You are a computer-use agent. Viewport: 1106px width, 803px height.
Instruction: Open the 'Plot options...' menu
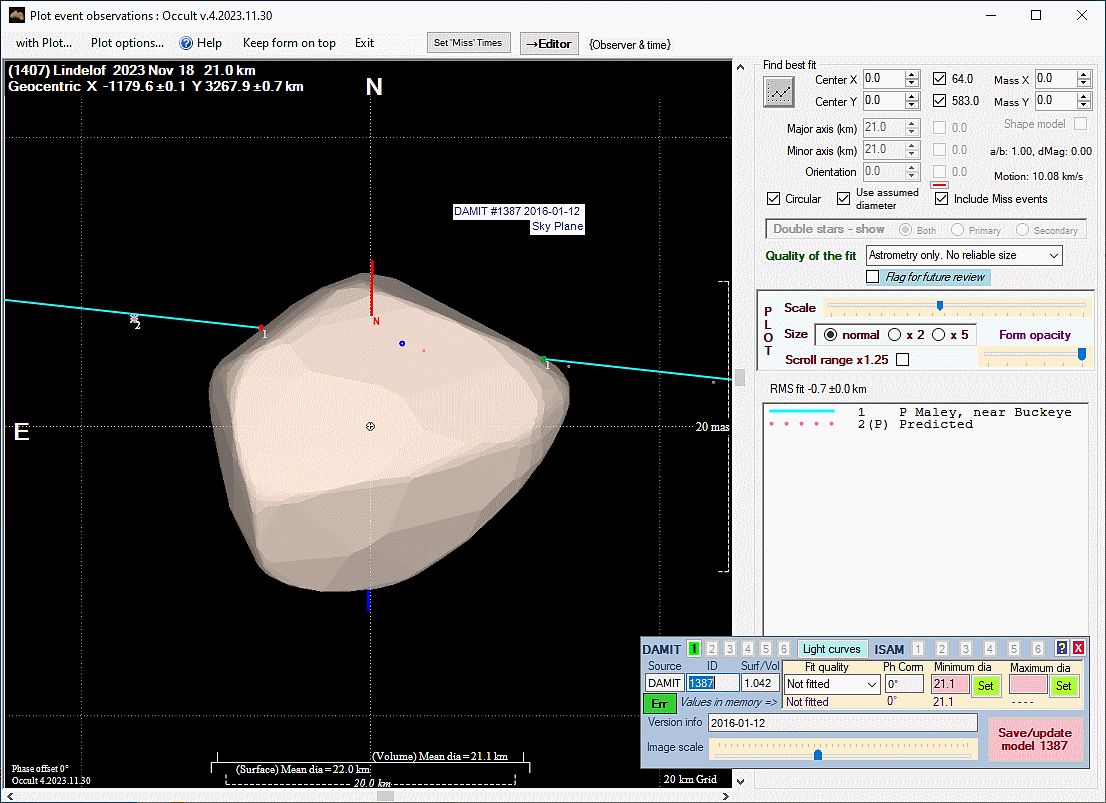click(x=127, y=43)
